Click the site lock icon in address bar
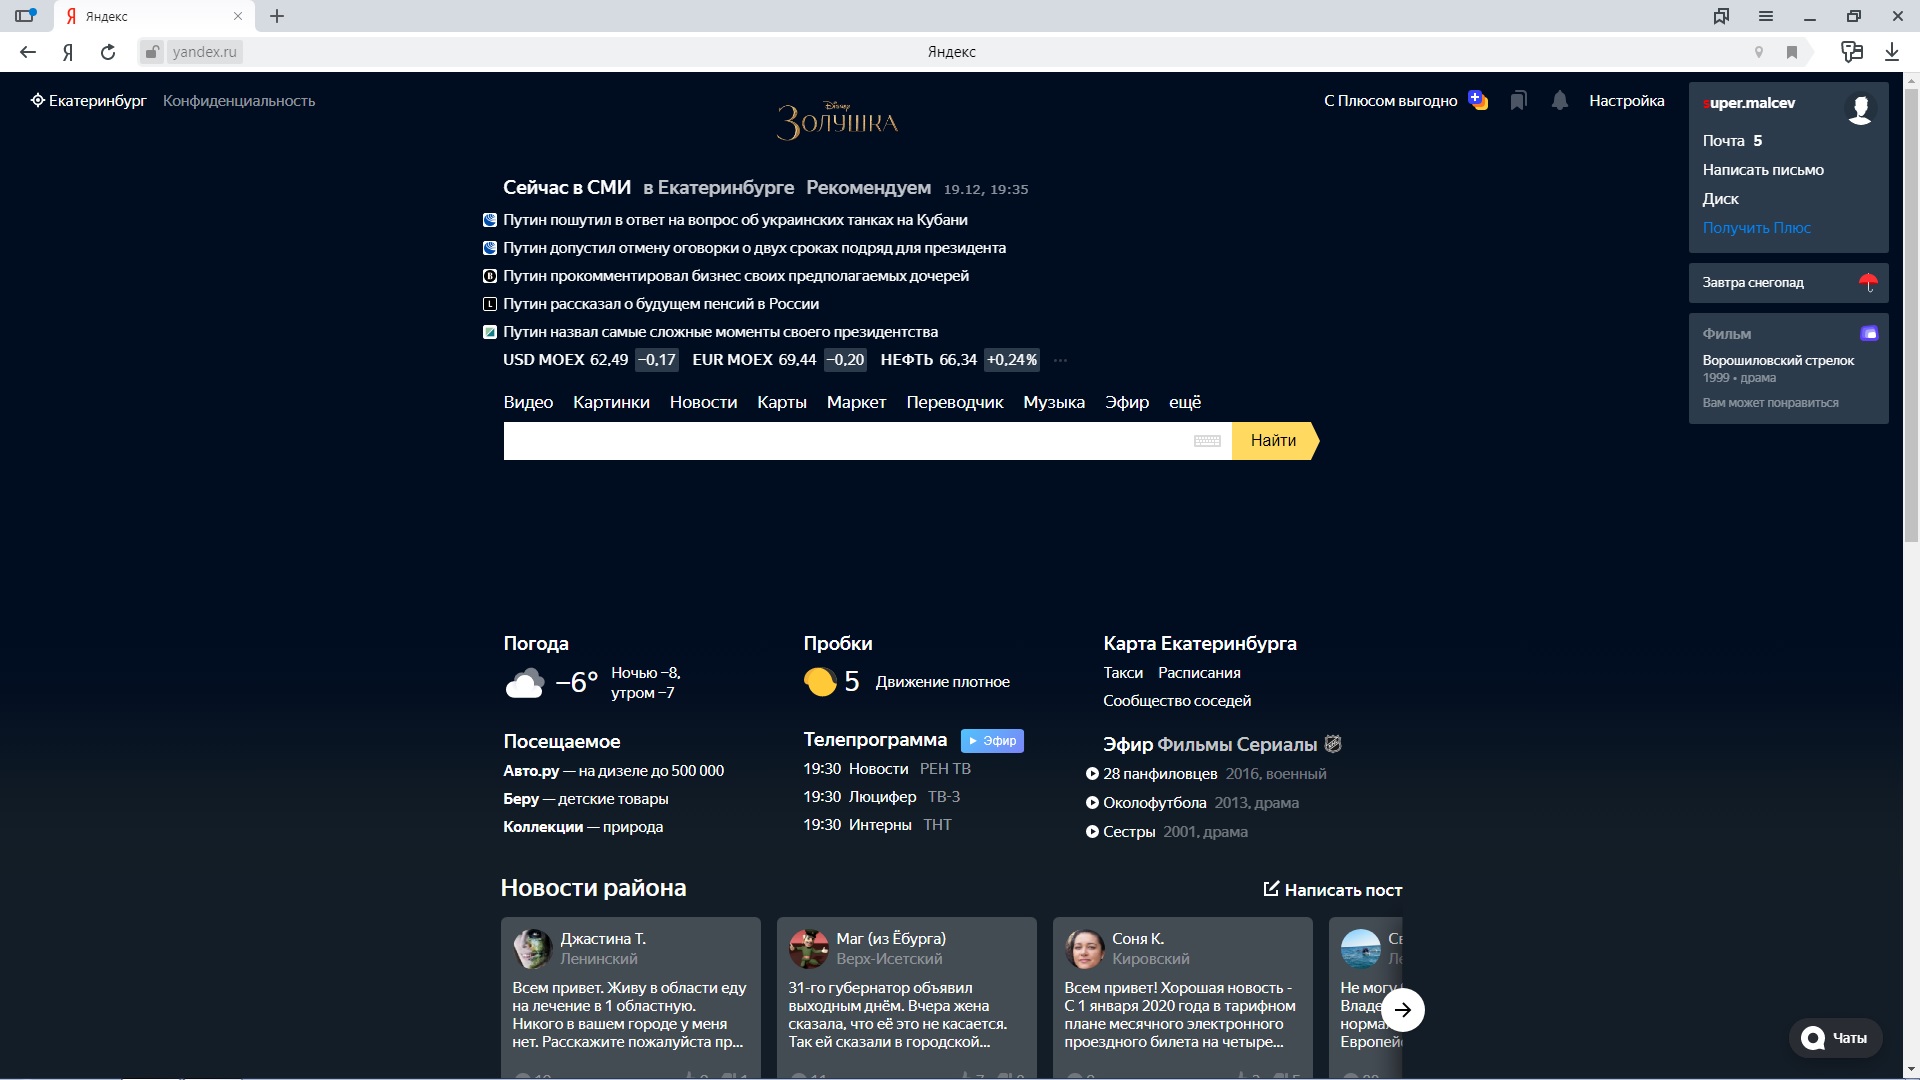Image resolution: width=1920 pixels, height=1080 pixels. click(x=151, y=52)
